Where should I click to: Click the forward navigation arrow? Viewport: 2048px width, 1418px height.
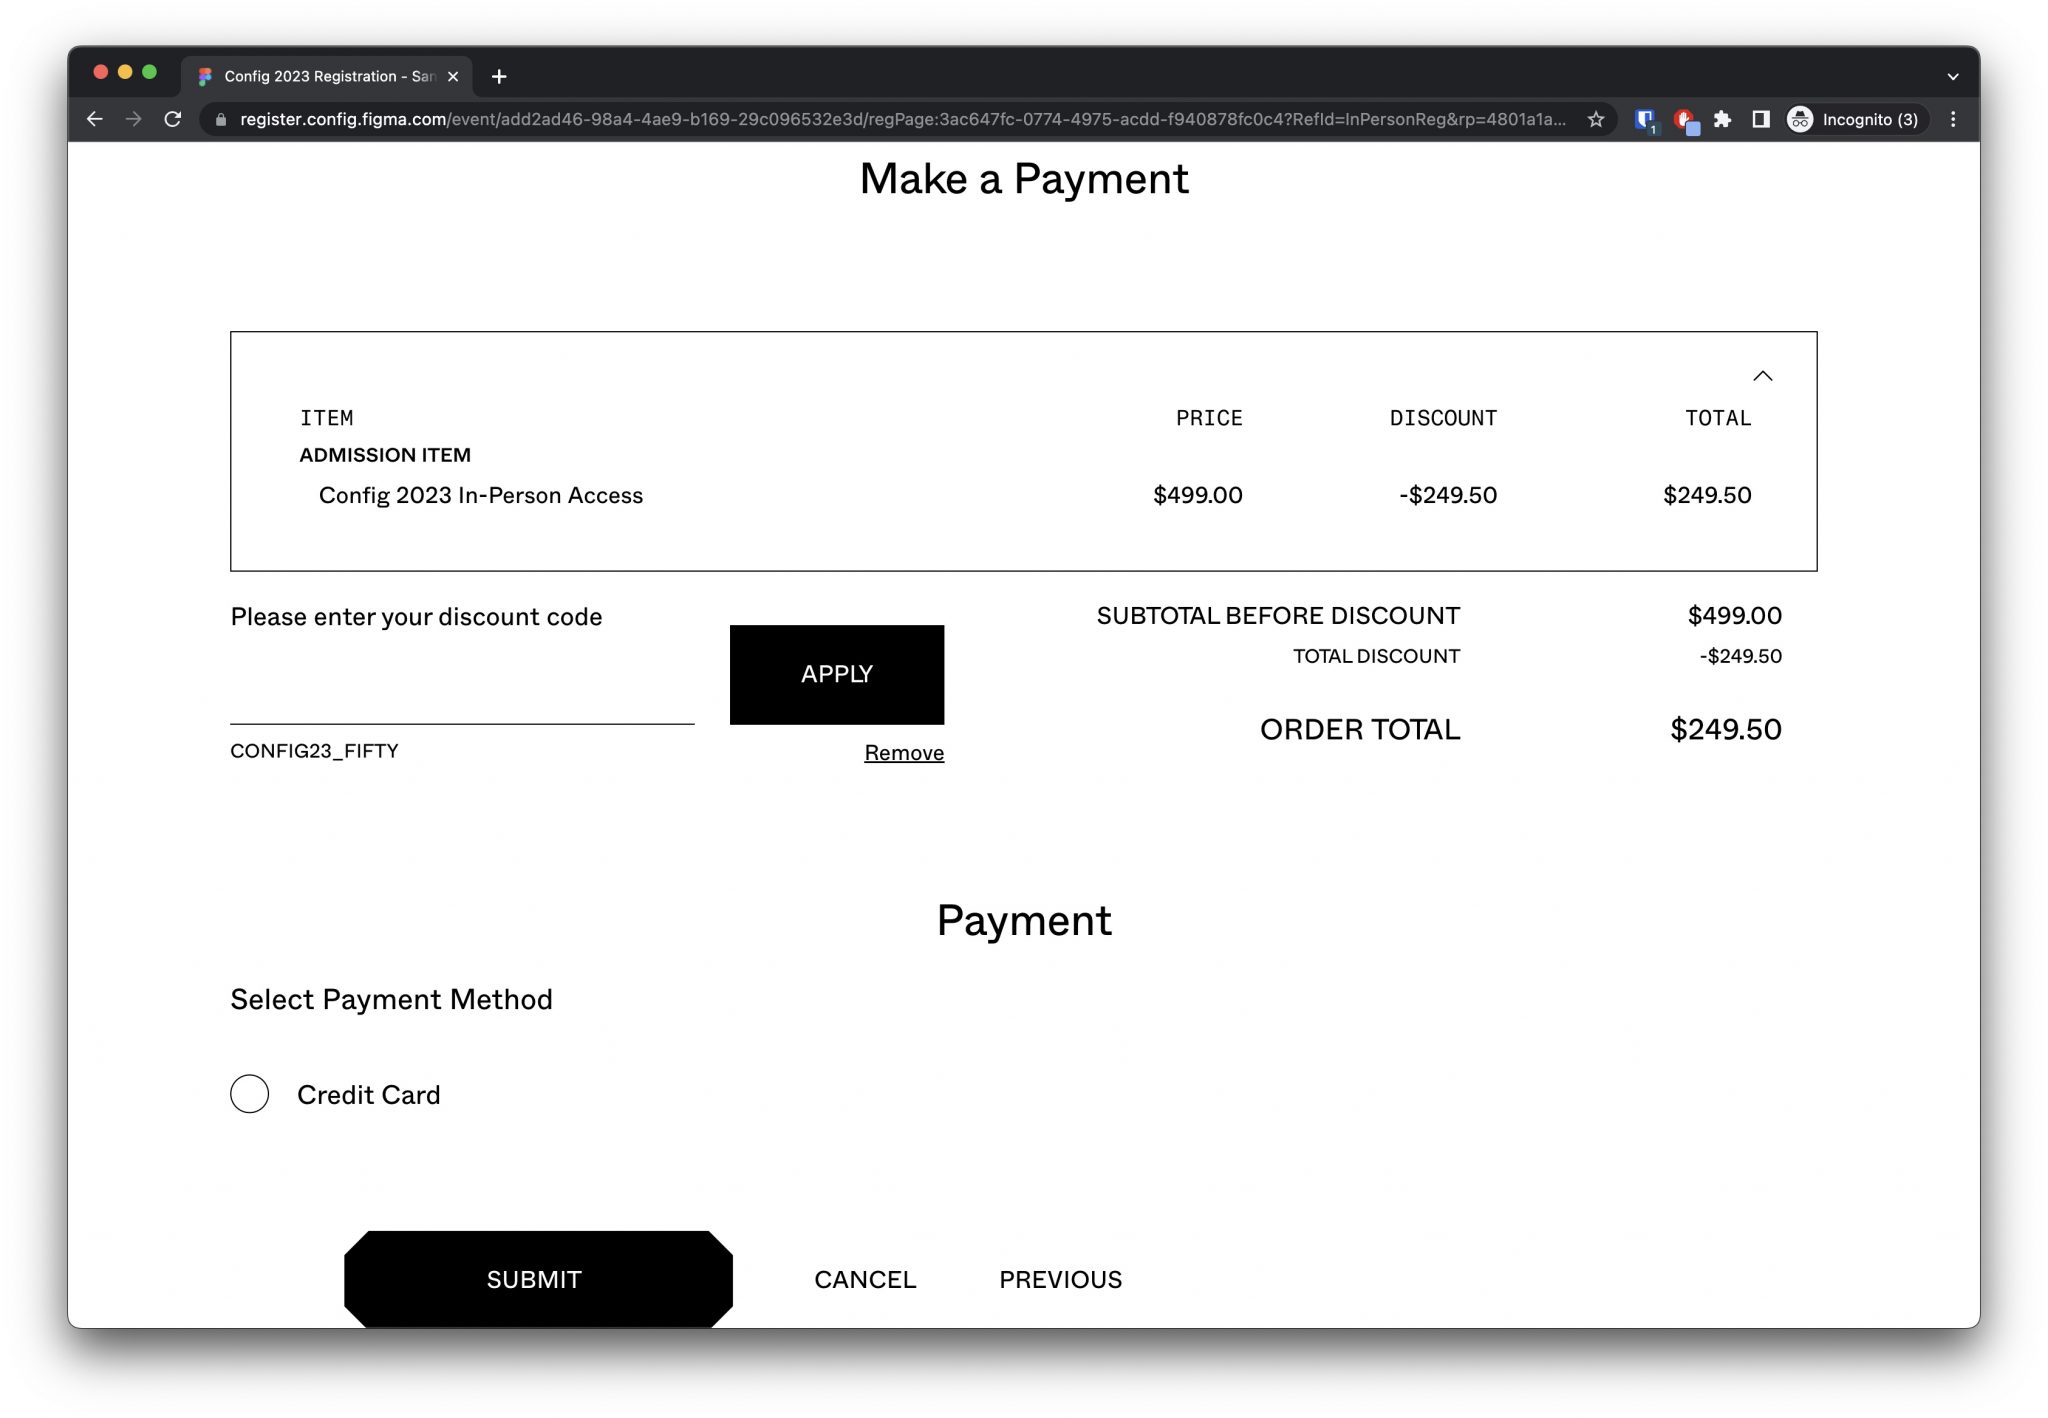[134, 119]
